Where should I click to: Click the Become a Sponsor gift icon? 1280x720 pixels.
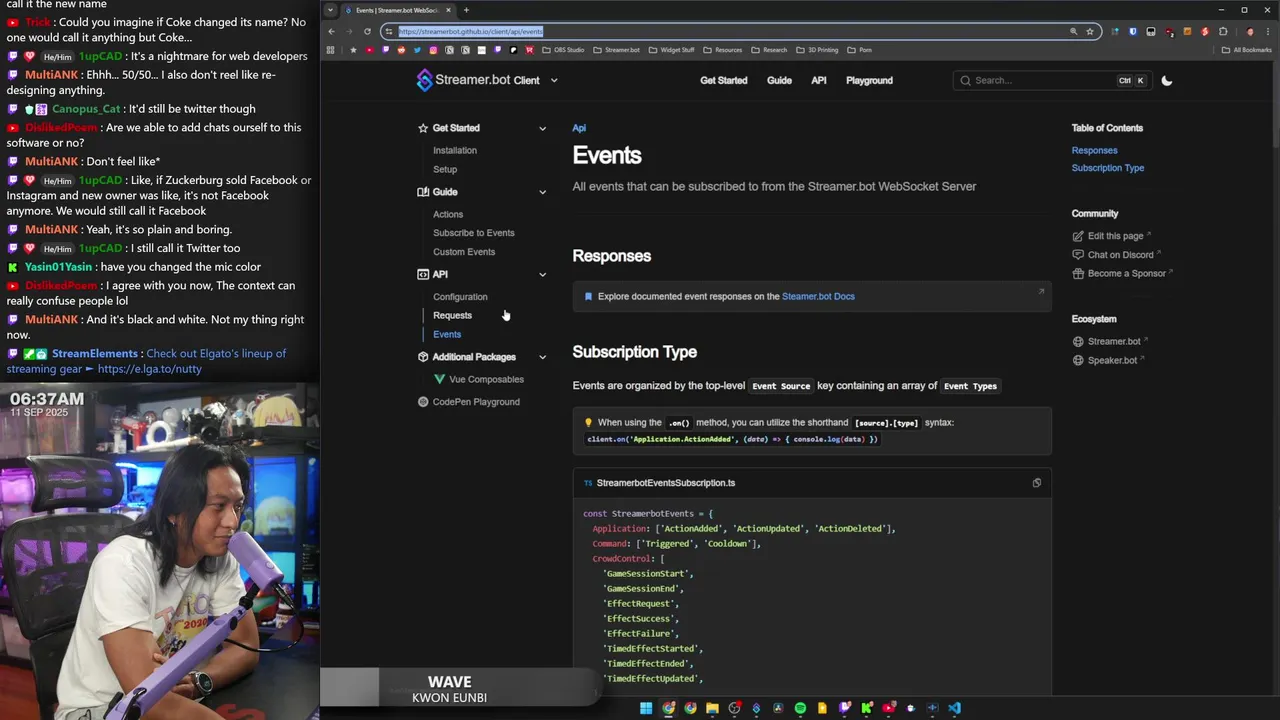point(1078,274)
